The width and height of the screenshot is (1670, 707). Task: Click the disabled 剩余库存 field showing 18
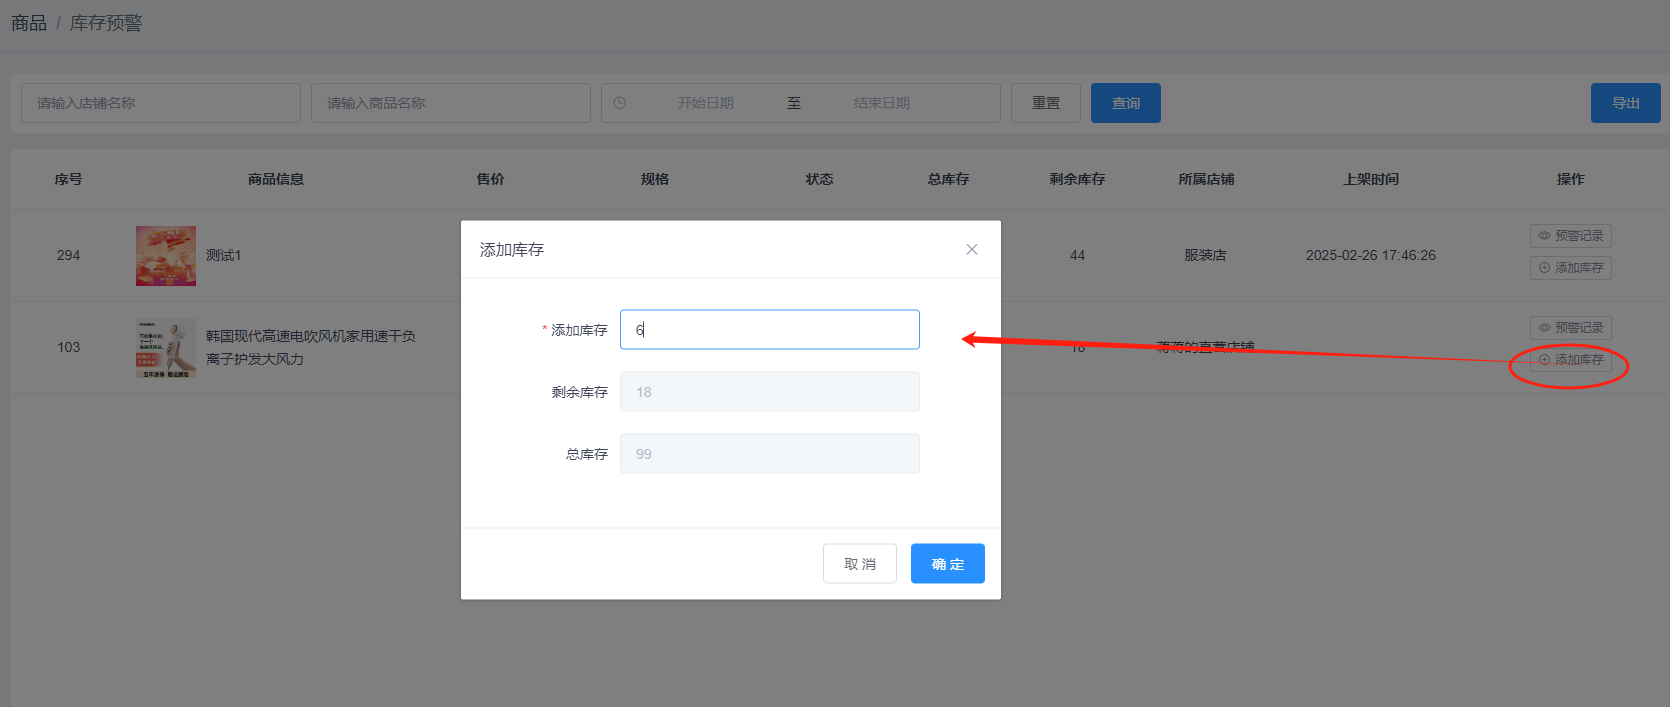769,392
